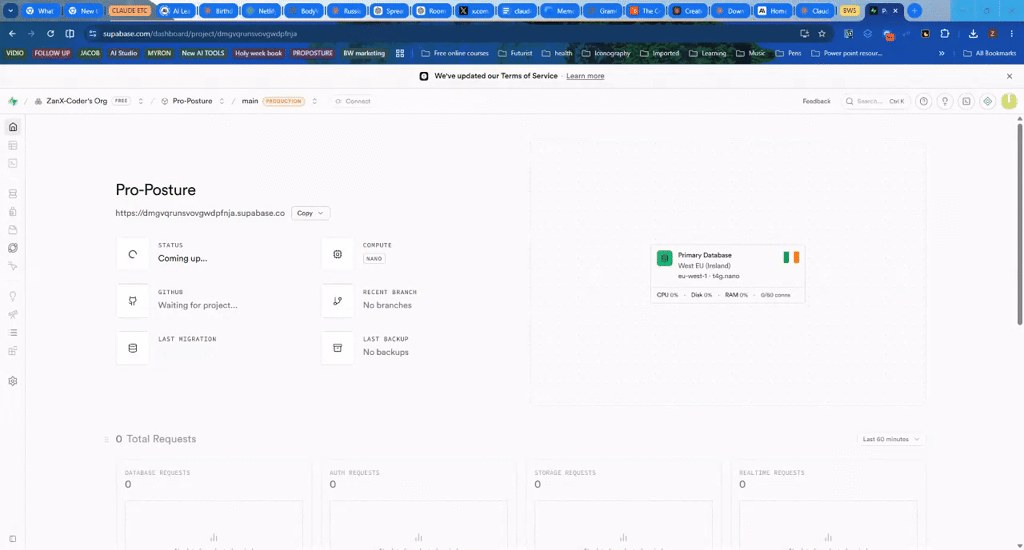Open the AI Studio bookmark

(x=123, y=54)
